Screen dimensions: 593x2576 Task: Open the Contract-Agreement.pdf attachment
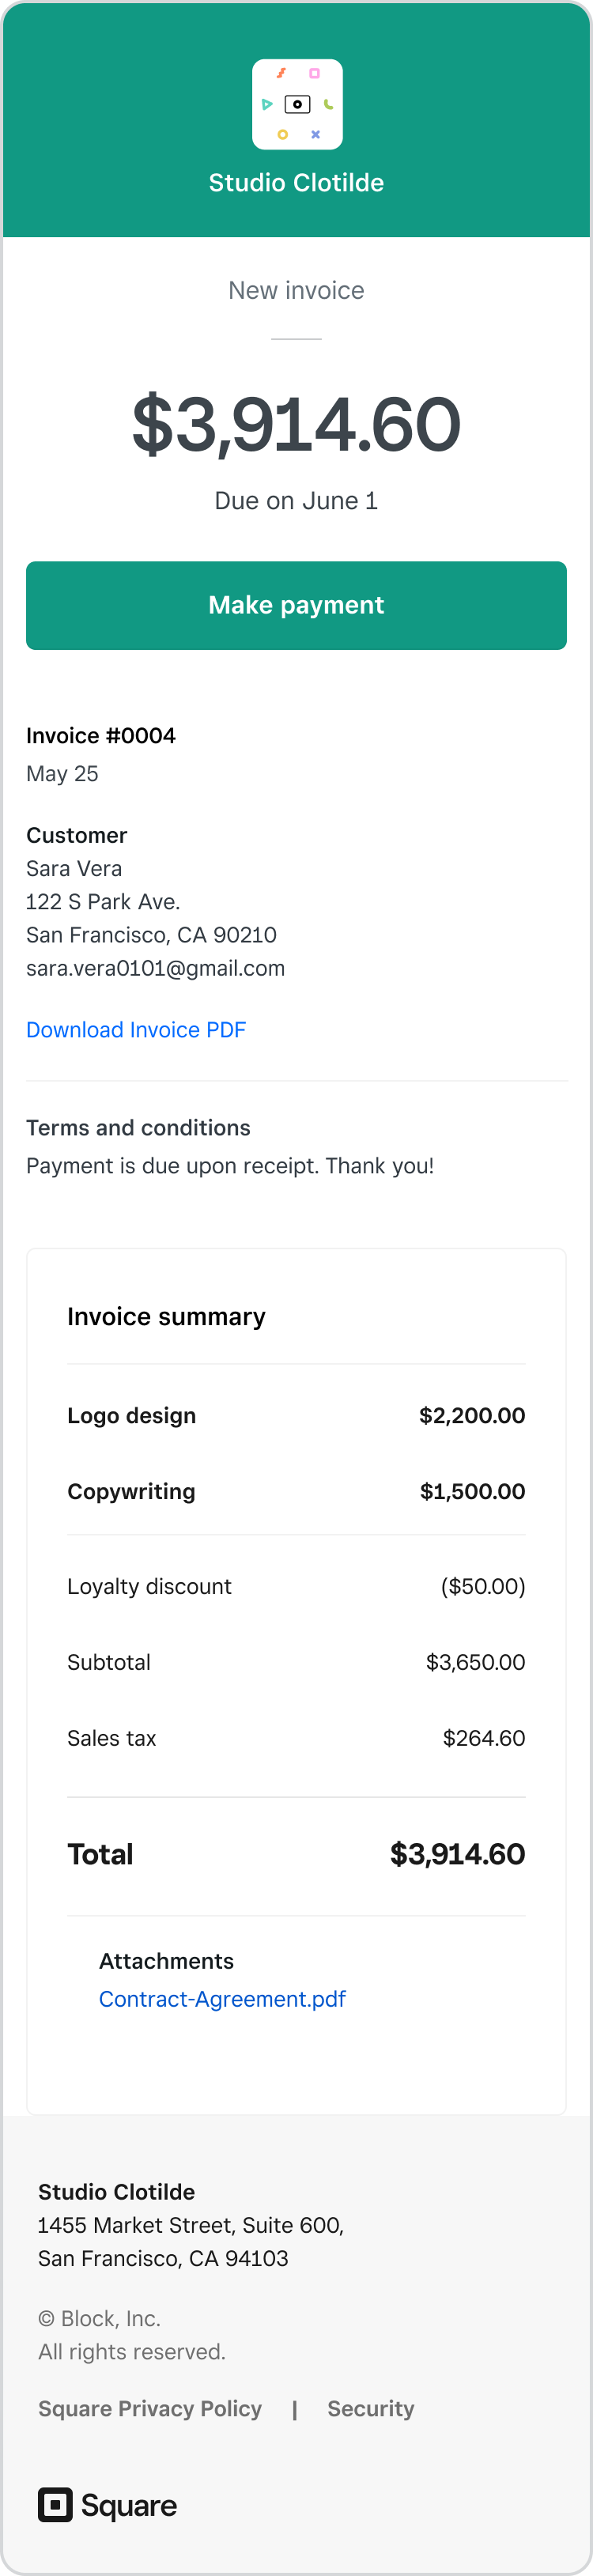(222, 1999)
